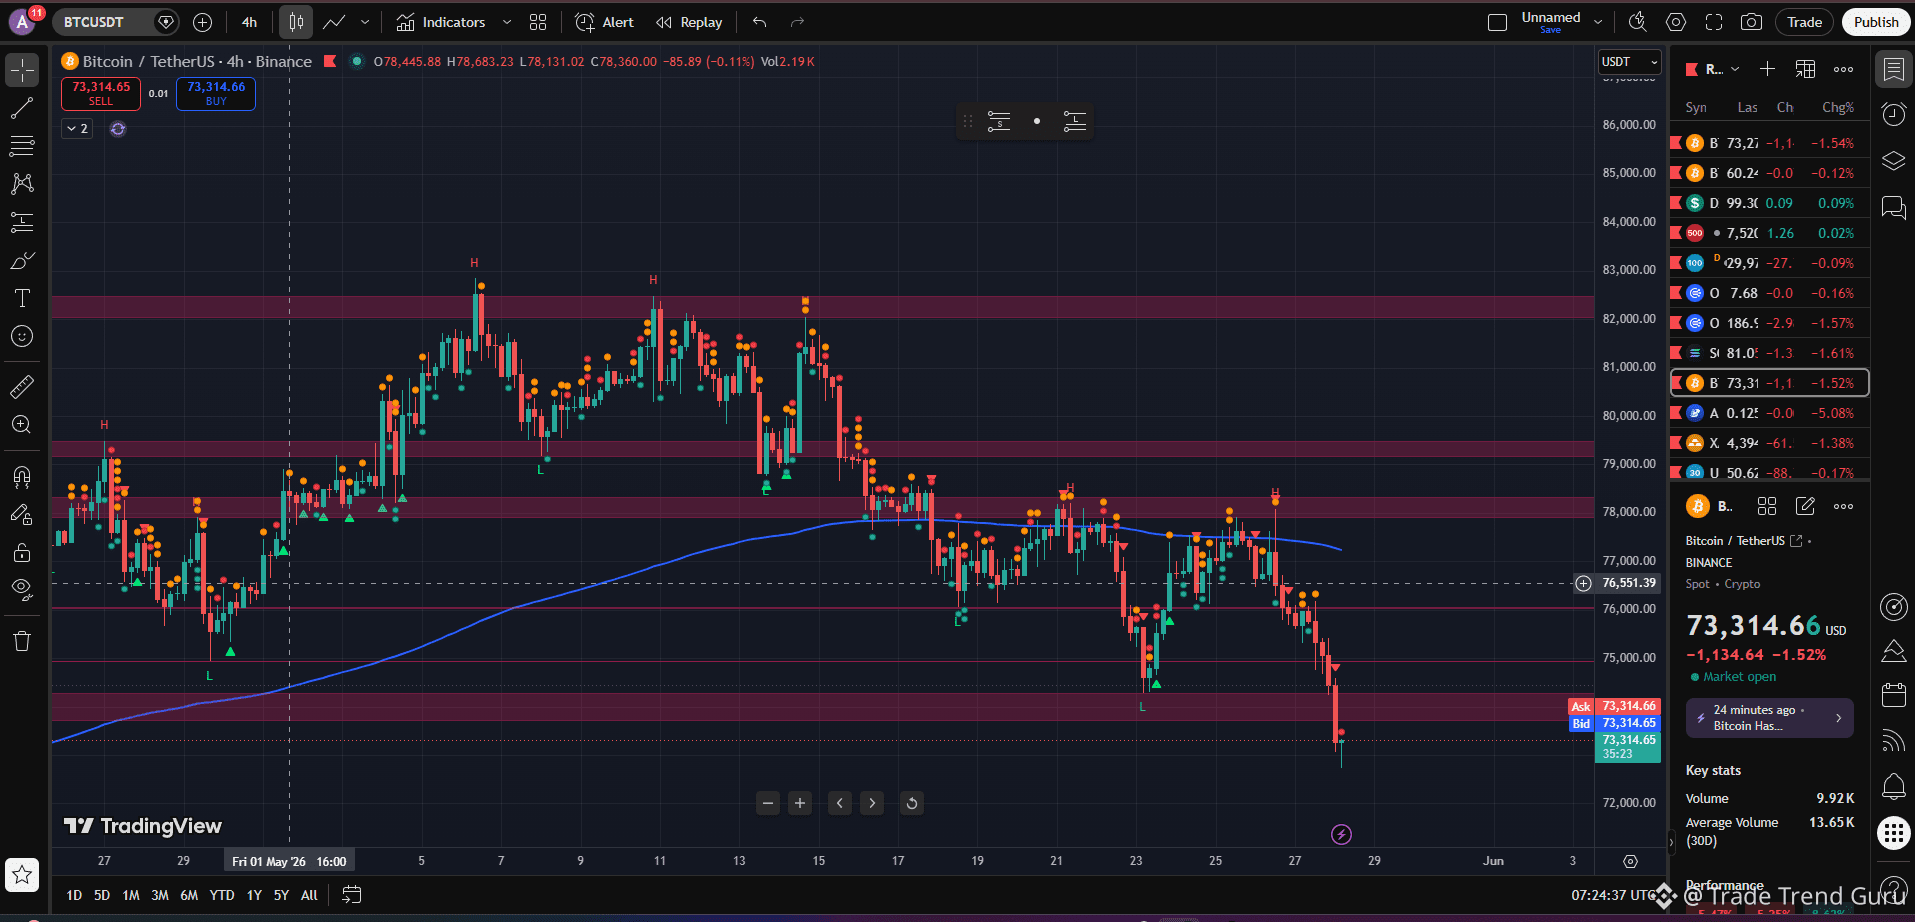This screenshot has height=922, width=1915.
Task: Undo the last chart action
Action: [760, 22]
